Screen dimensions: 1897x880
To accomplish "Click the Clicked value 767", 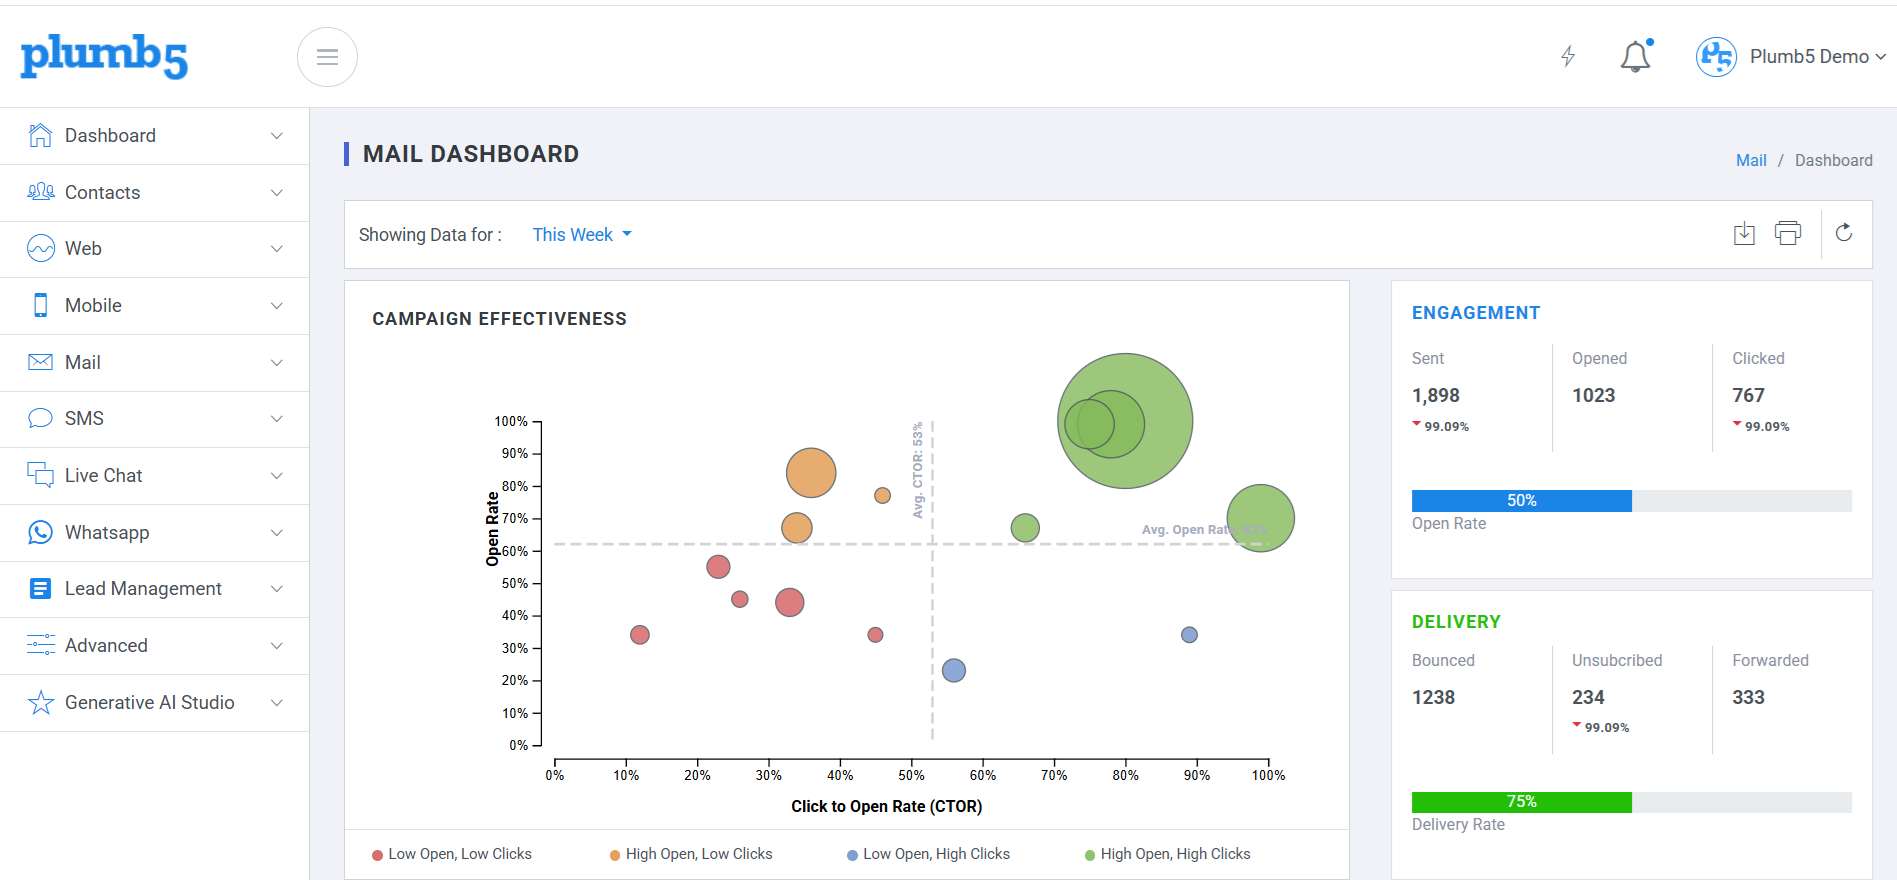I will 1749,396.
